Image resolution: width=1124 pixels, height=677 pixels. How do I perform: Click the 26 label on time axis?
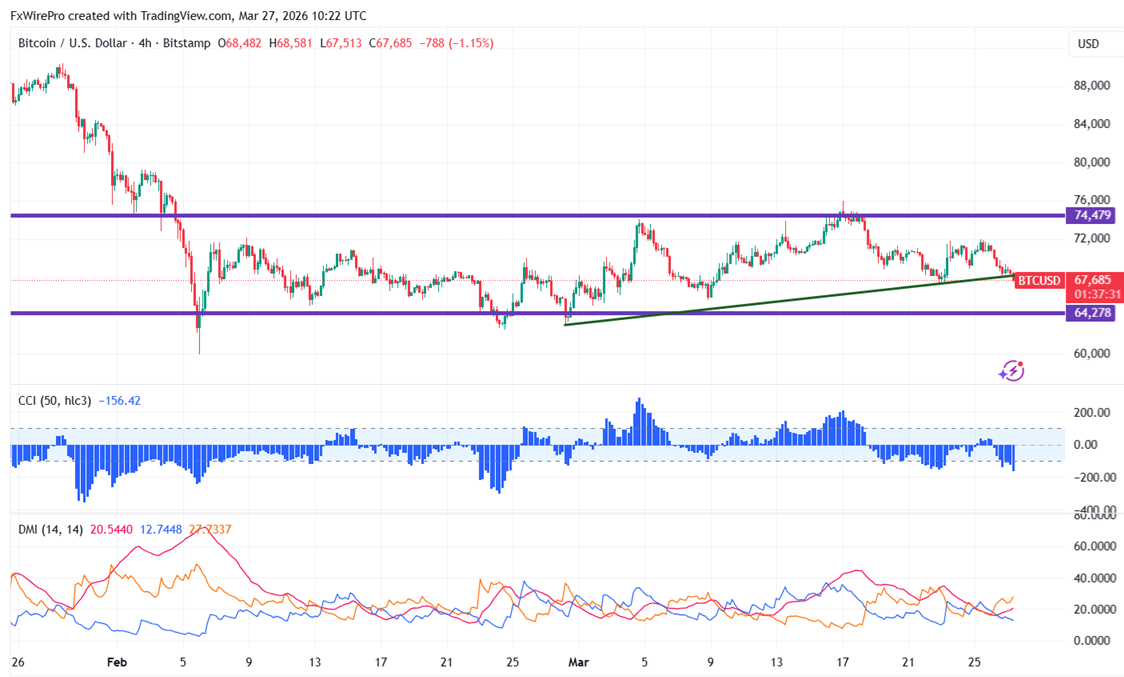(x=18, y=662)
